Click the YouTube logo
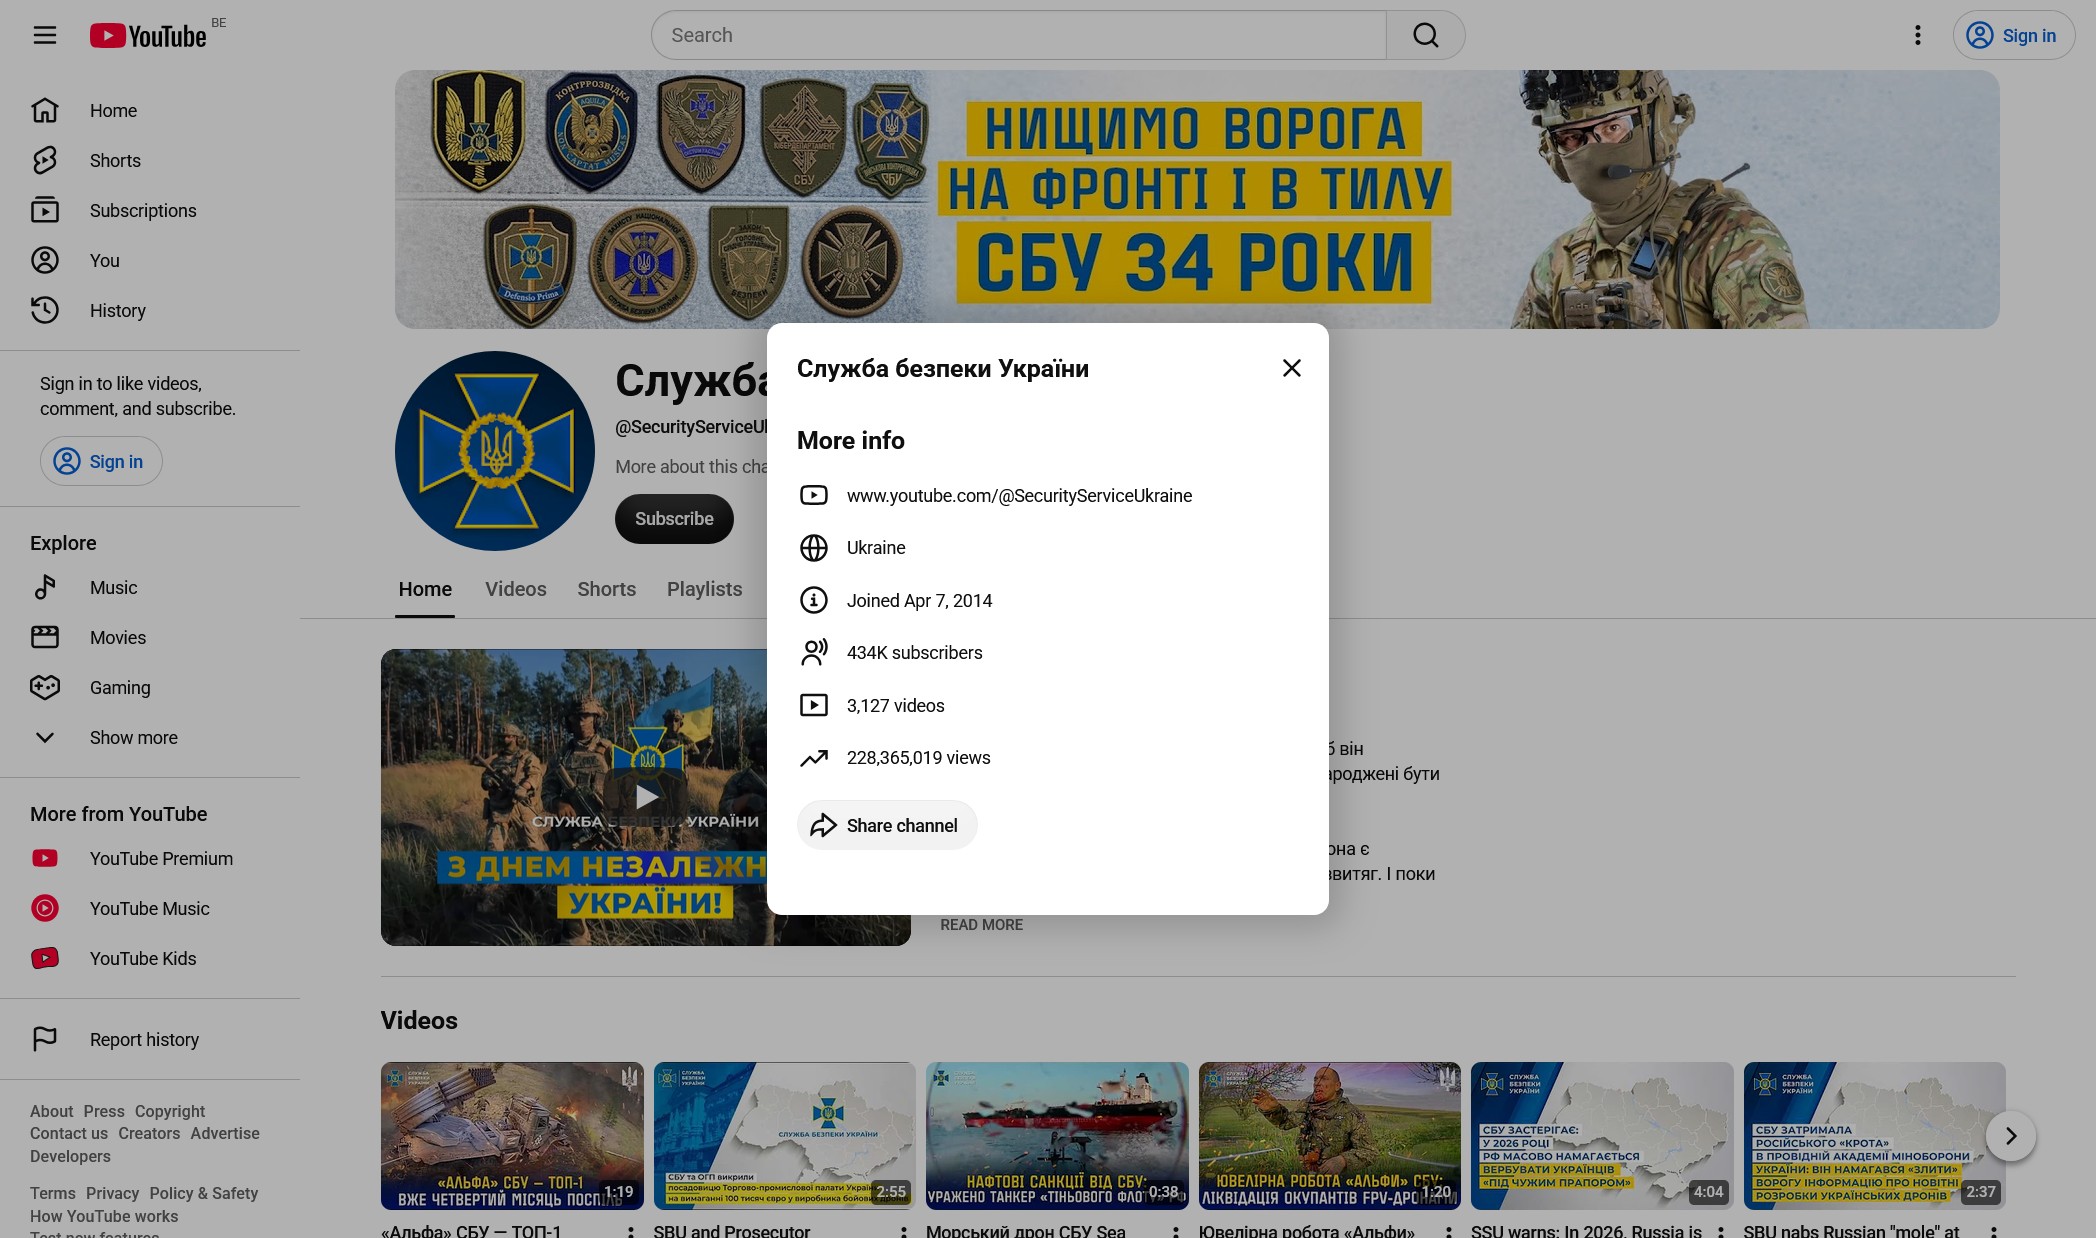 click(148, 36)
